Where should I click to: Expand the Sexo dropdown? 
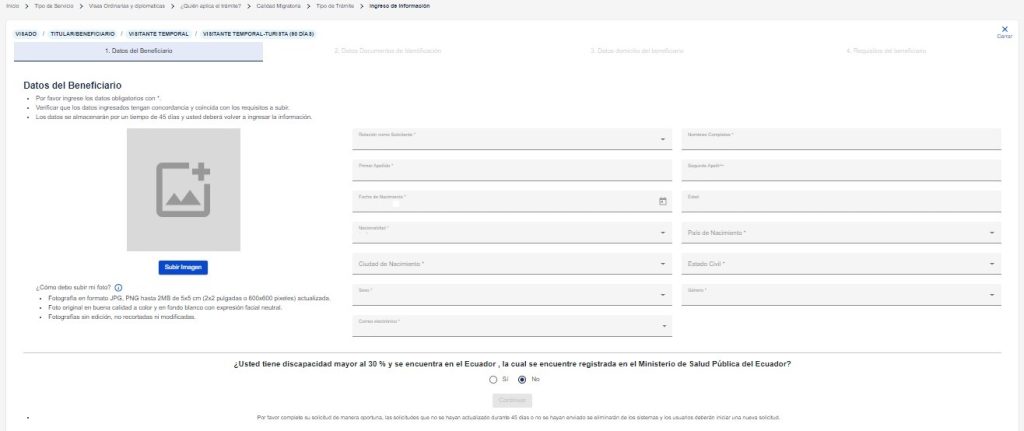pos(512,295)
